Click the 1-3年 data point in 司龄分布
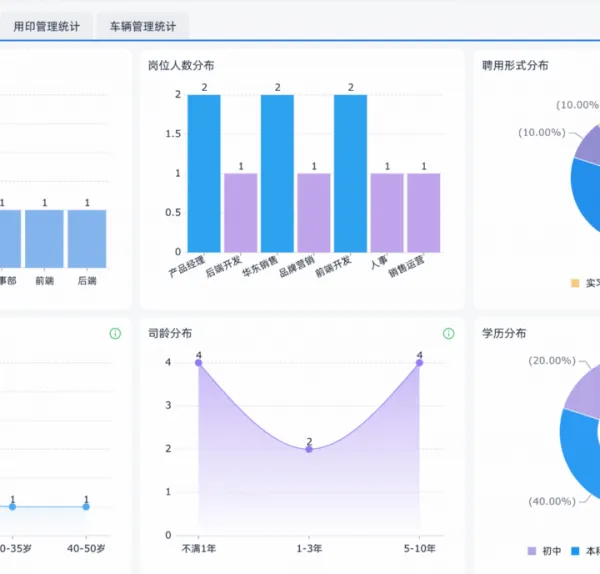This screenshot has width=600, height=574. tap(309, 449)
